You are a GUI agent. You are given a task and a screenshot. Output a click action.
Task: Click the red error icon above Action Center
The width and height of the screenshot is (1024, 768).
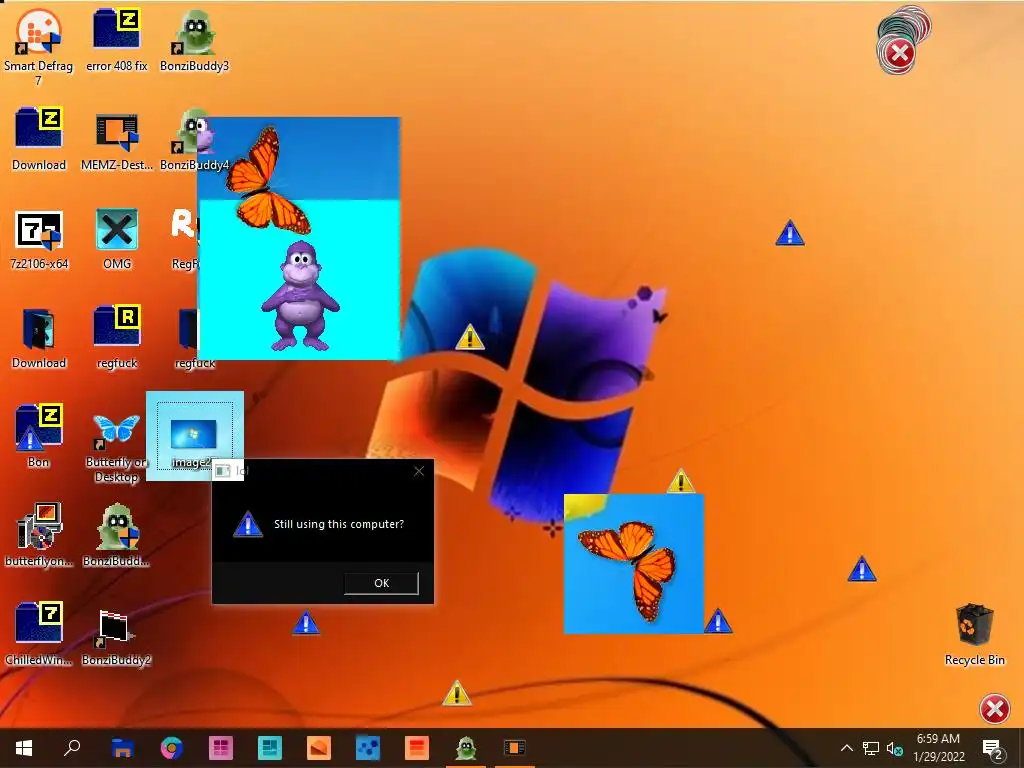[995, 709]
